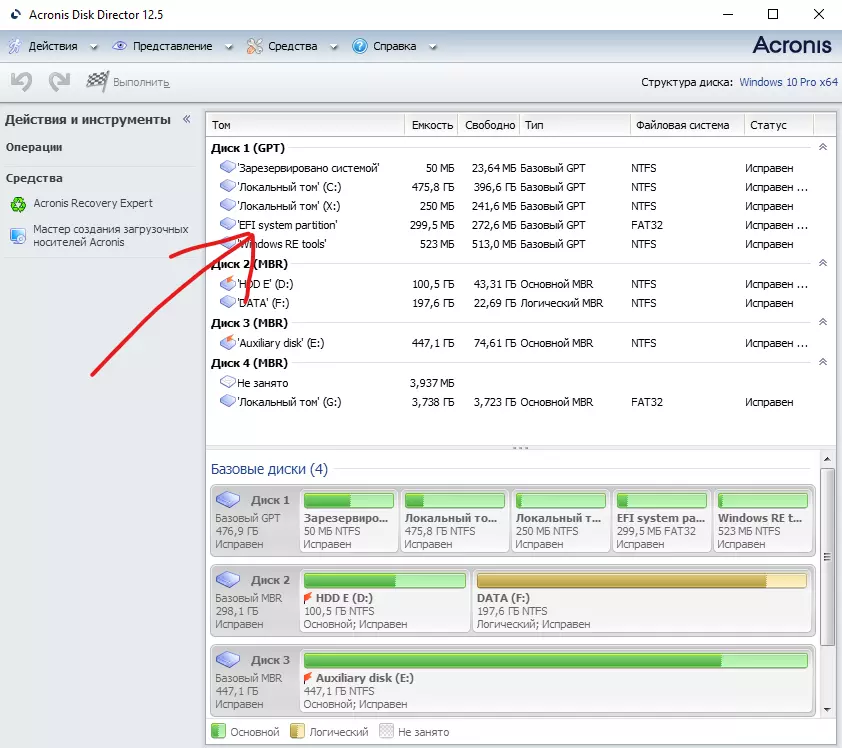The width and height of the screenshot is (842, 748).
Task: Collapse the Диск 1 (GPT) group
Action: point(823,147)
